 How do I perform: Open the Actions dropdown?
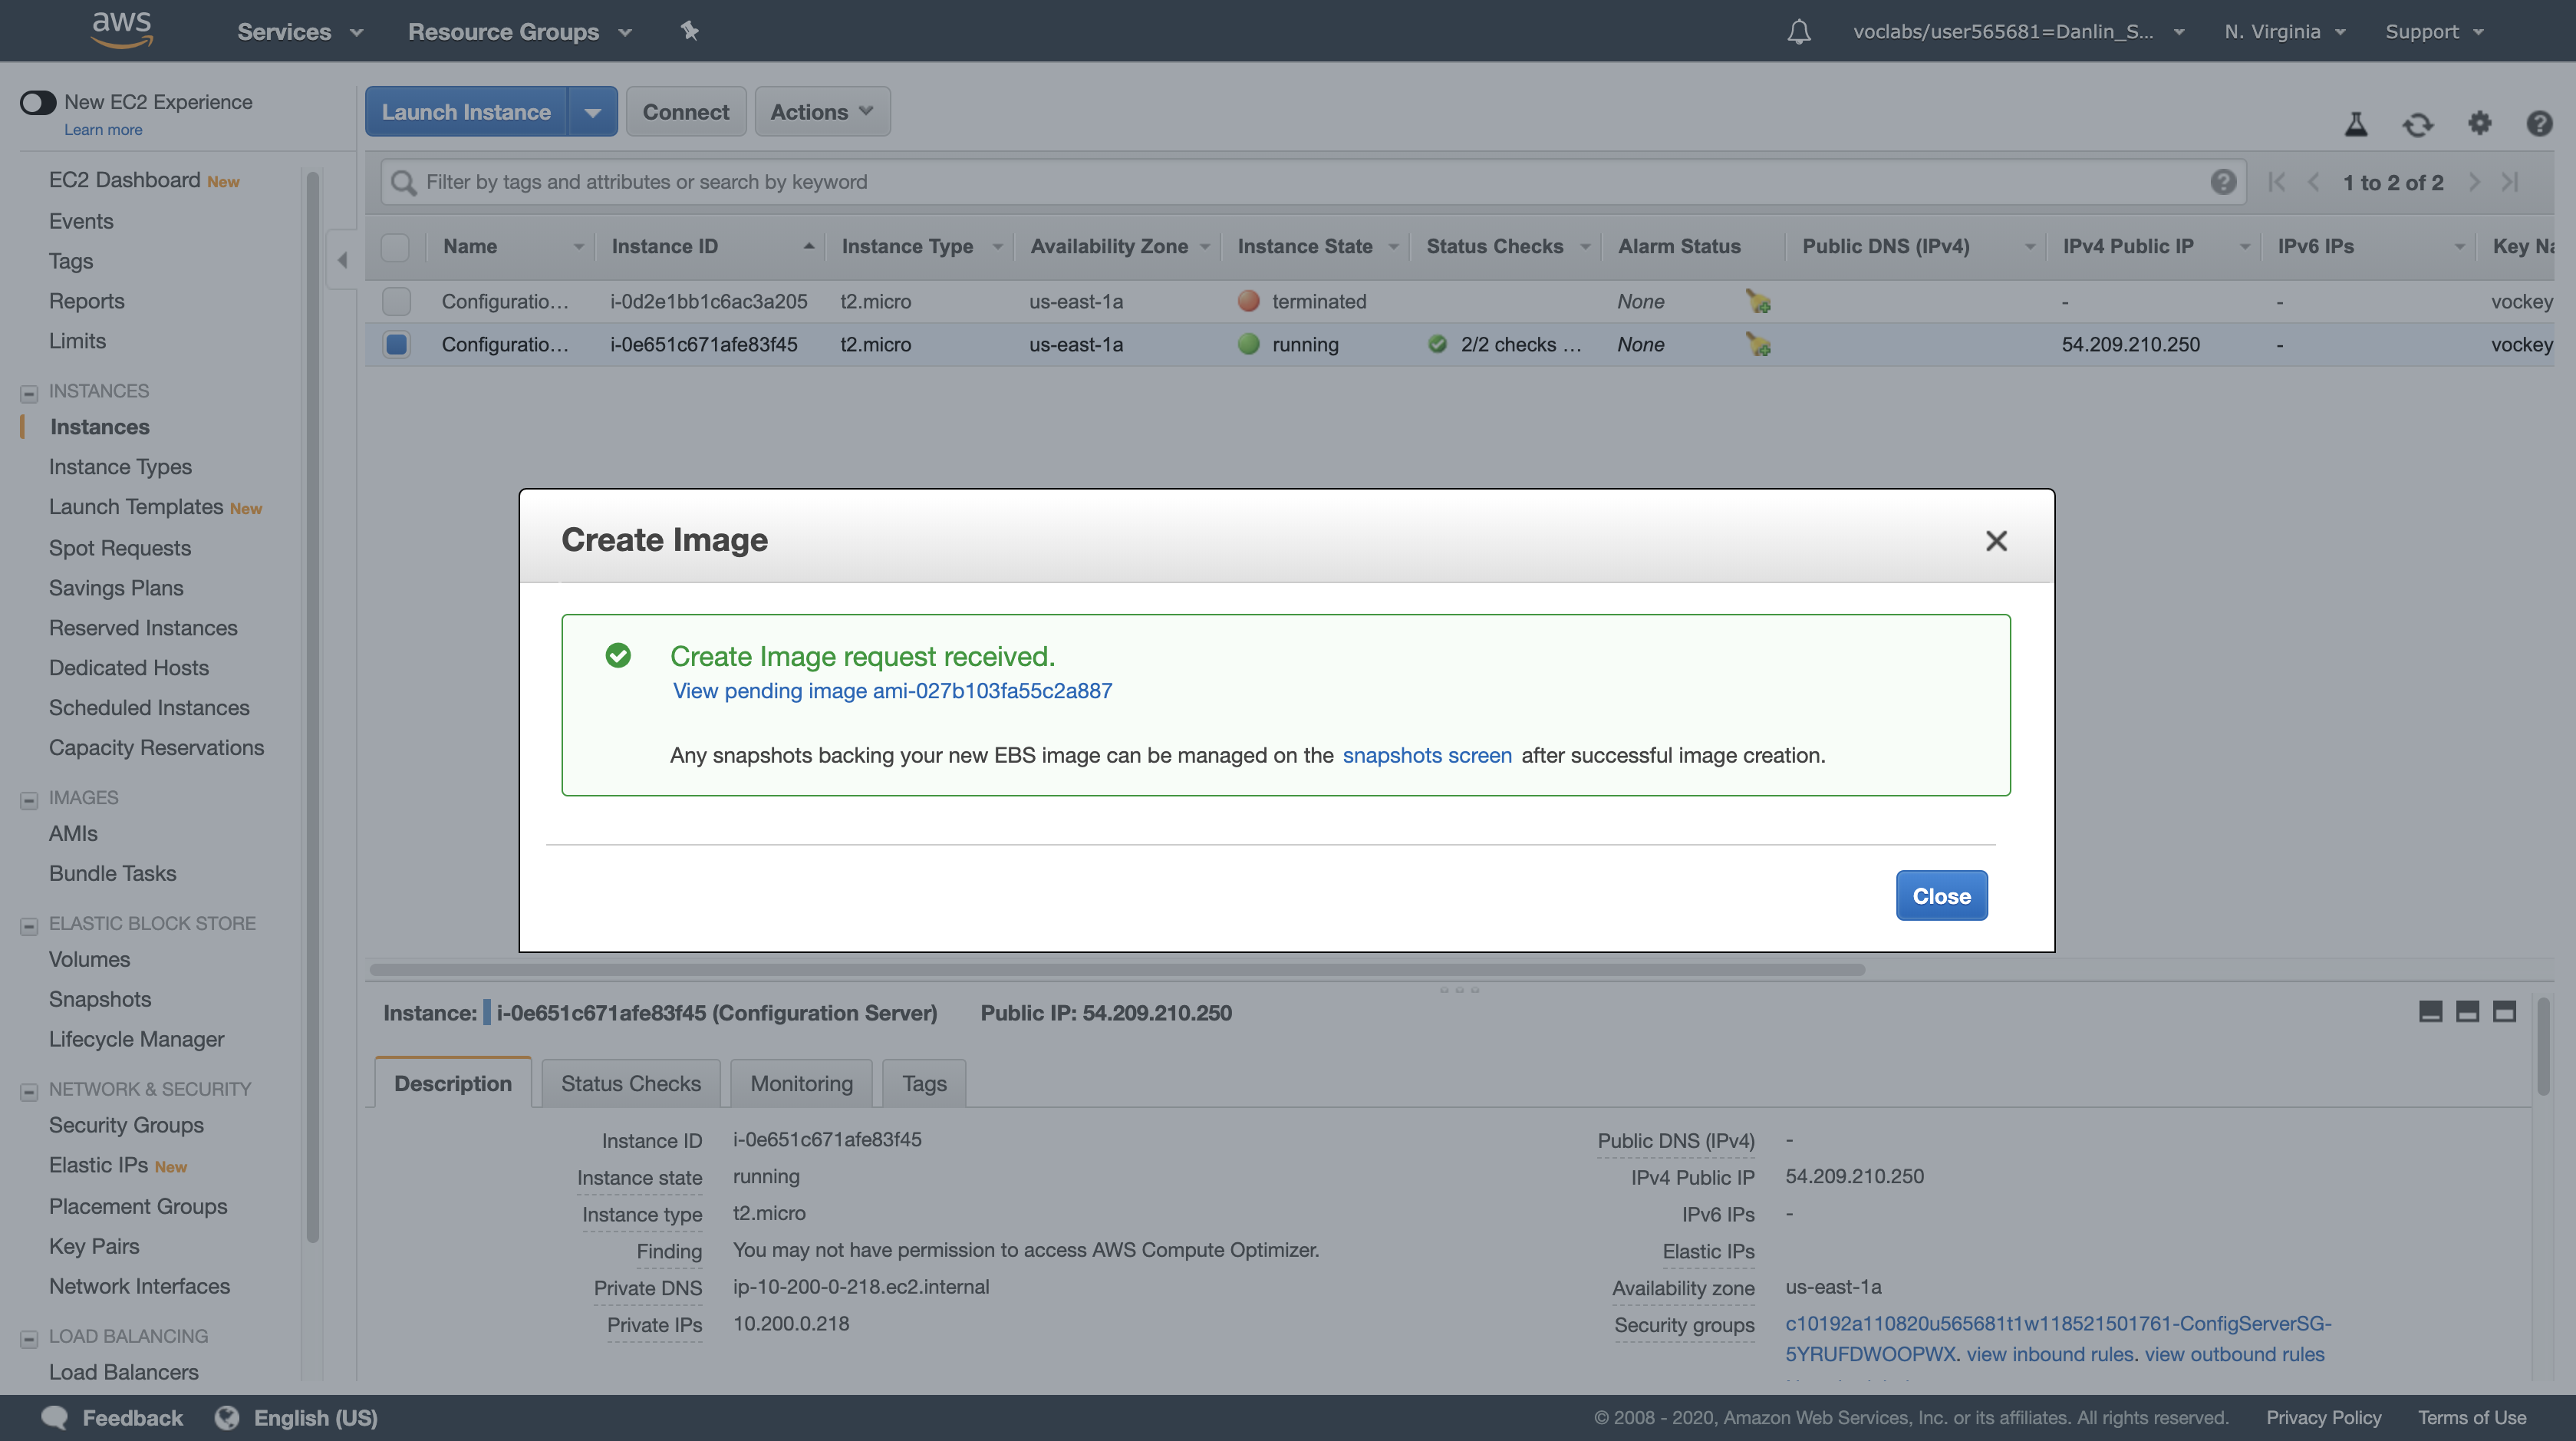(821, 112)
